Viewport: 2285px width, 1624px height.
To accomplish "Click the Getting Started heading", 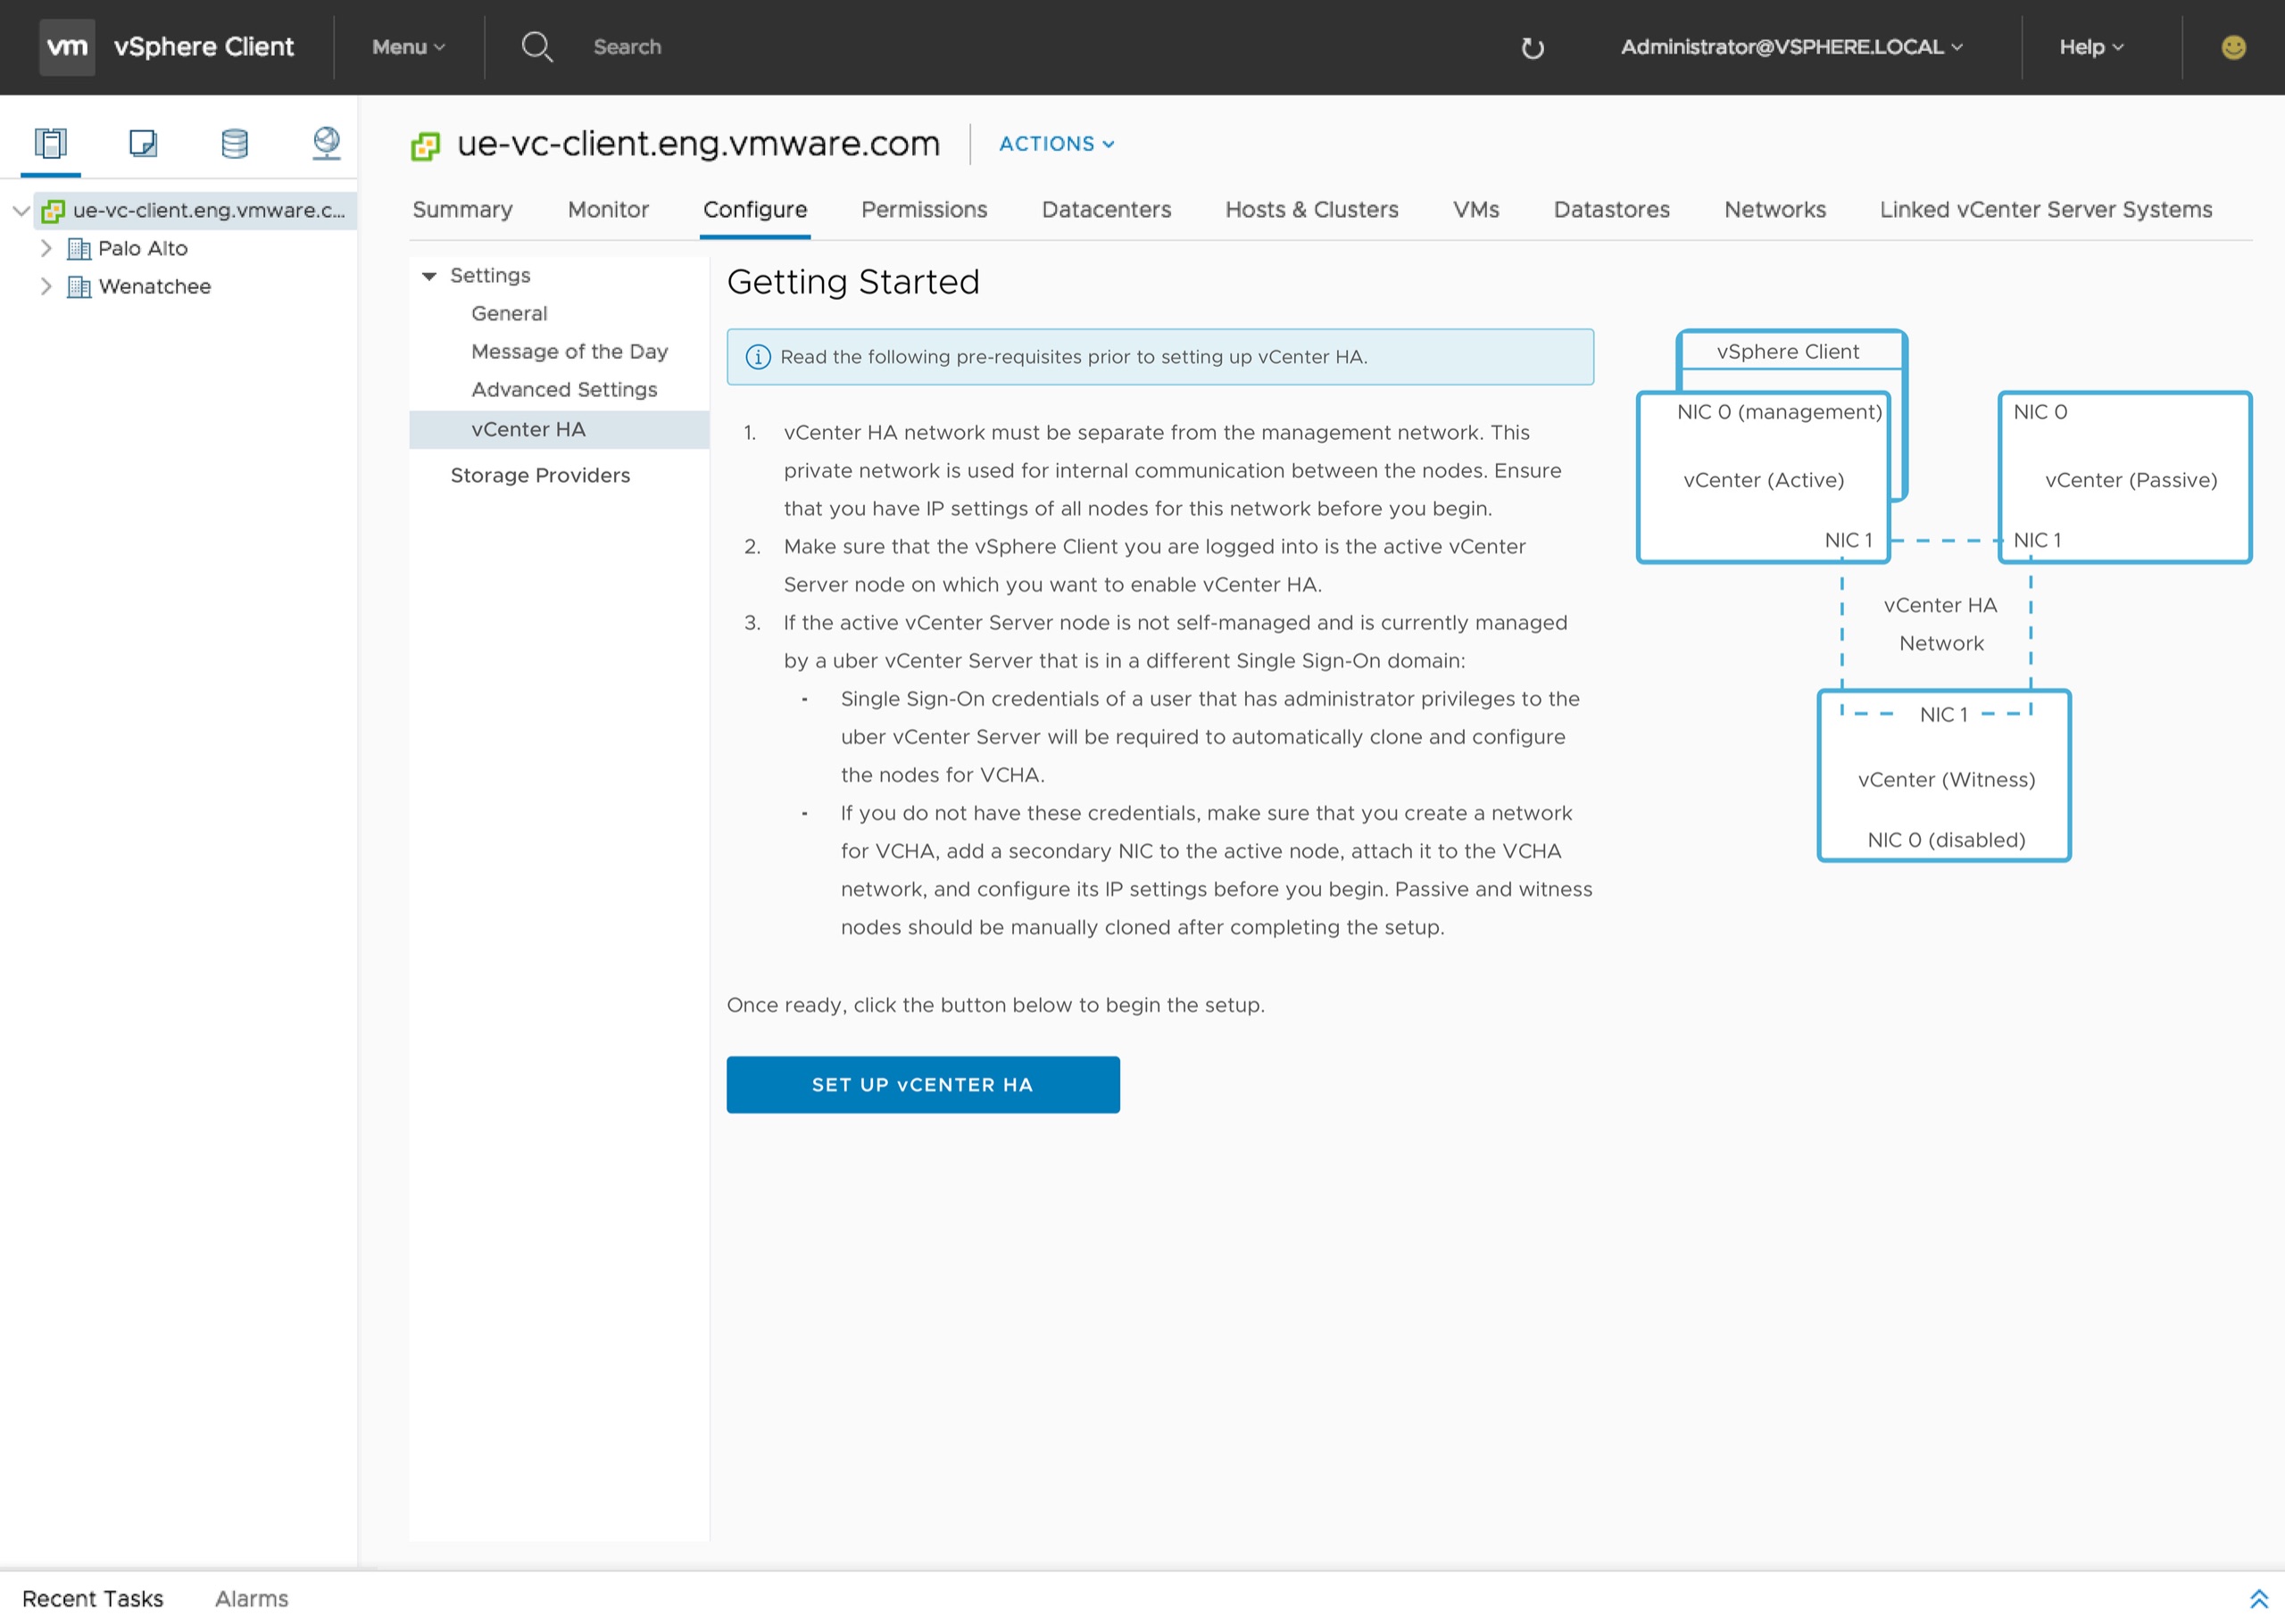I will tap(853, 282).
